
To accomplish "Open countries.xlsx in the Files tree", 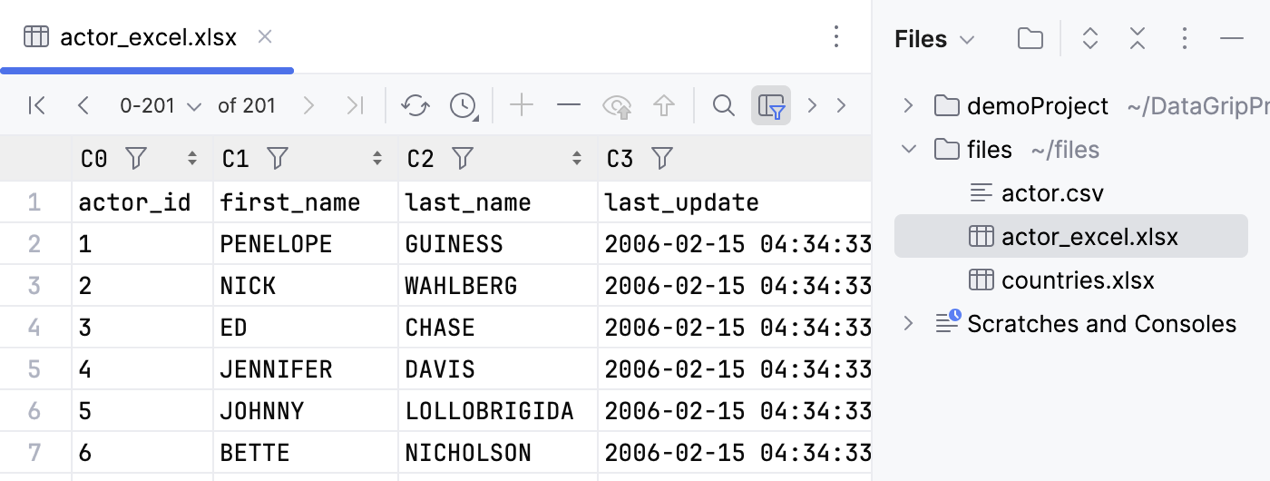I will click(1077, 281).
